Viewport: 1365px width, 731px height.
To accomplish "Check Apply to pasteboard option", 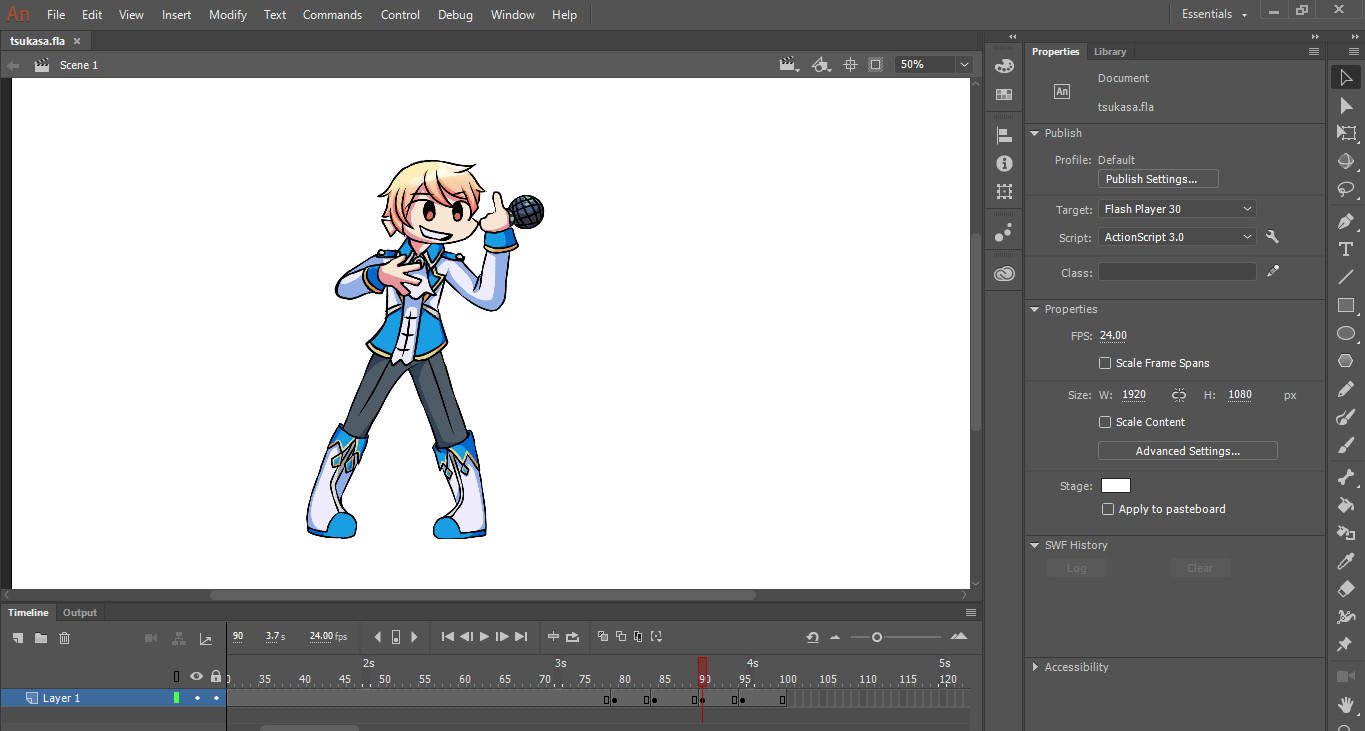I will [1108, 509].
